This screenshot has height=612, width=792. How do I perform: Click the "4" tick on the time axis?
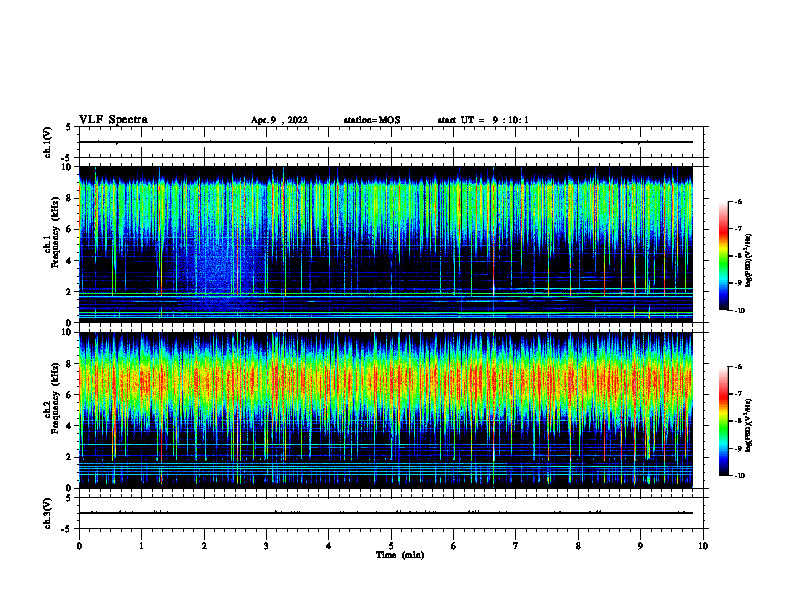(x=329, y=546)
